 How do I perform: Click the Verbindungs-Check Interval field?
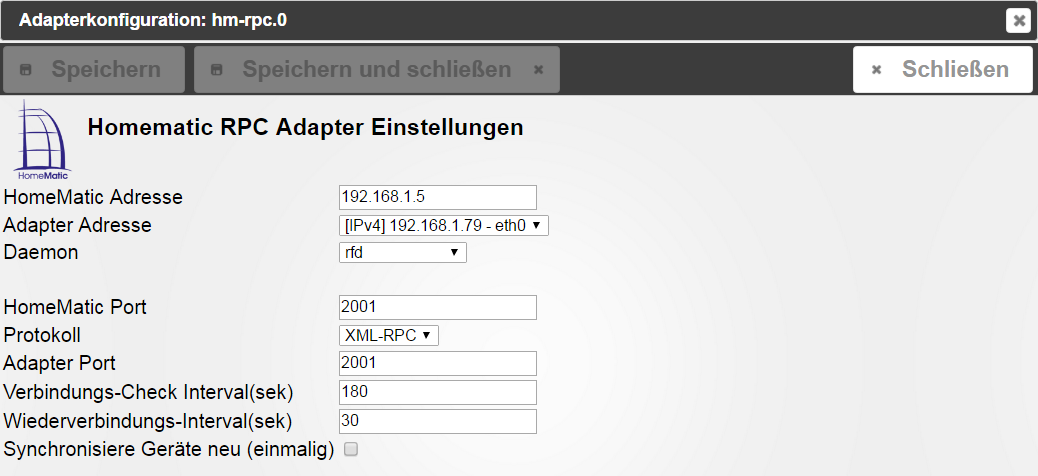(x=438, y=393)
